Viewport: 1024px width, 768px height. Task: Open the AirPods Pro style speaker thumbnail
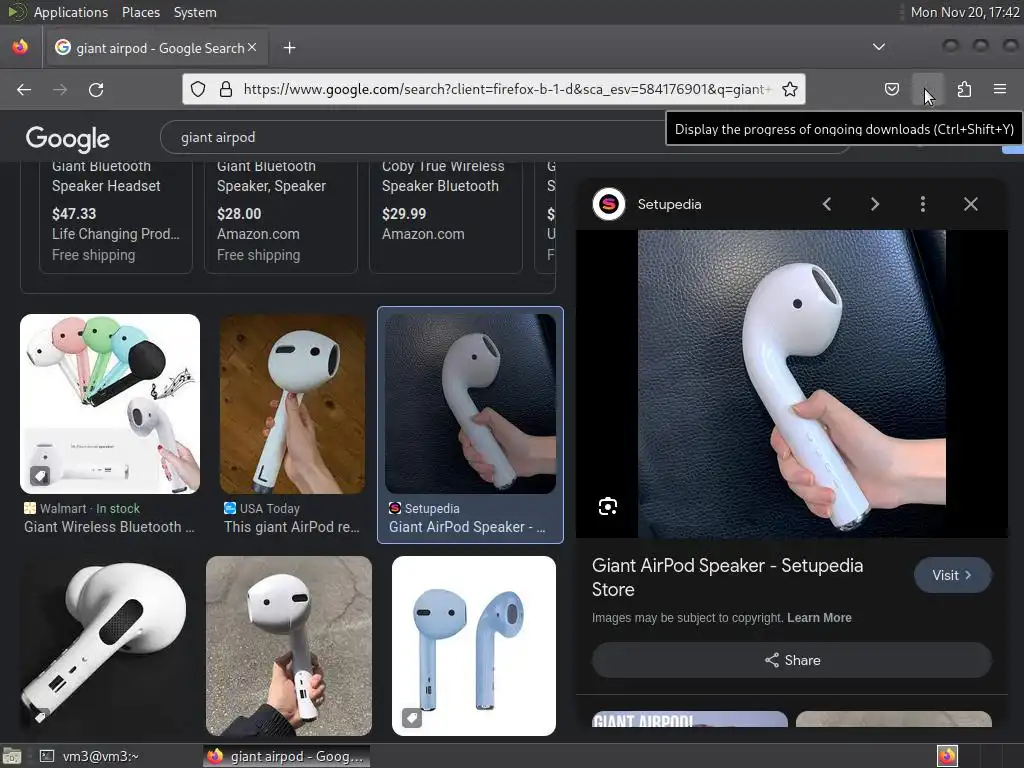click(x=104, y=646)
